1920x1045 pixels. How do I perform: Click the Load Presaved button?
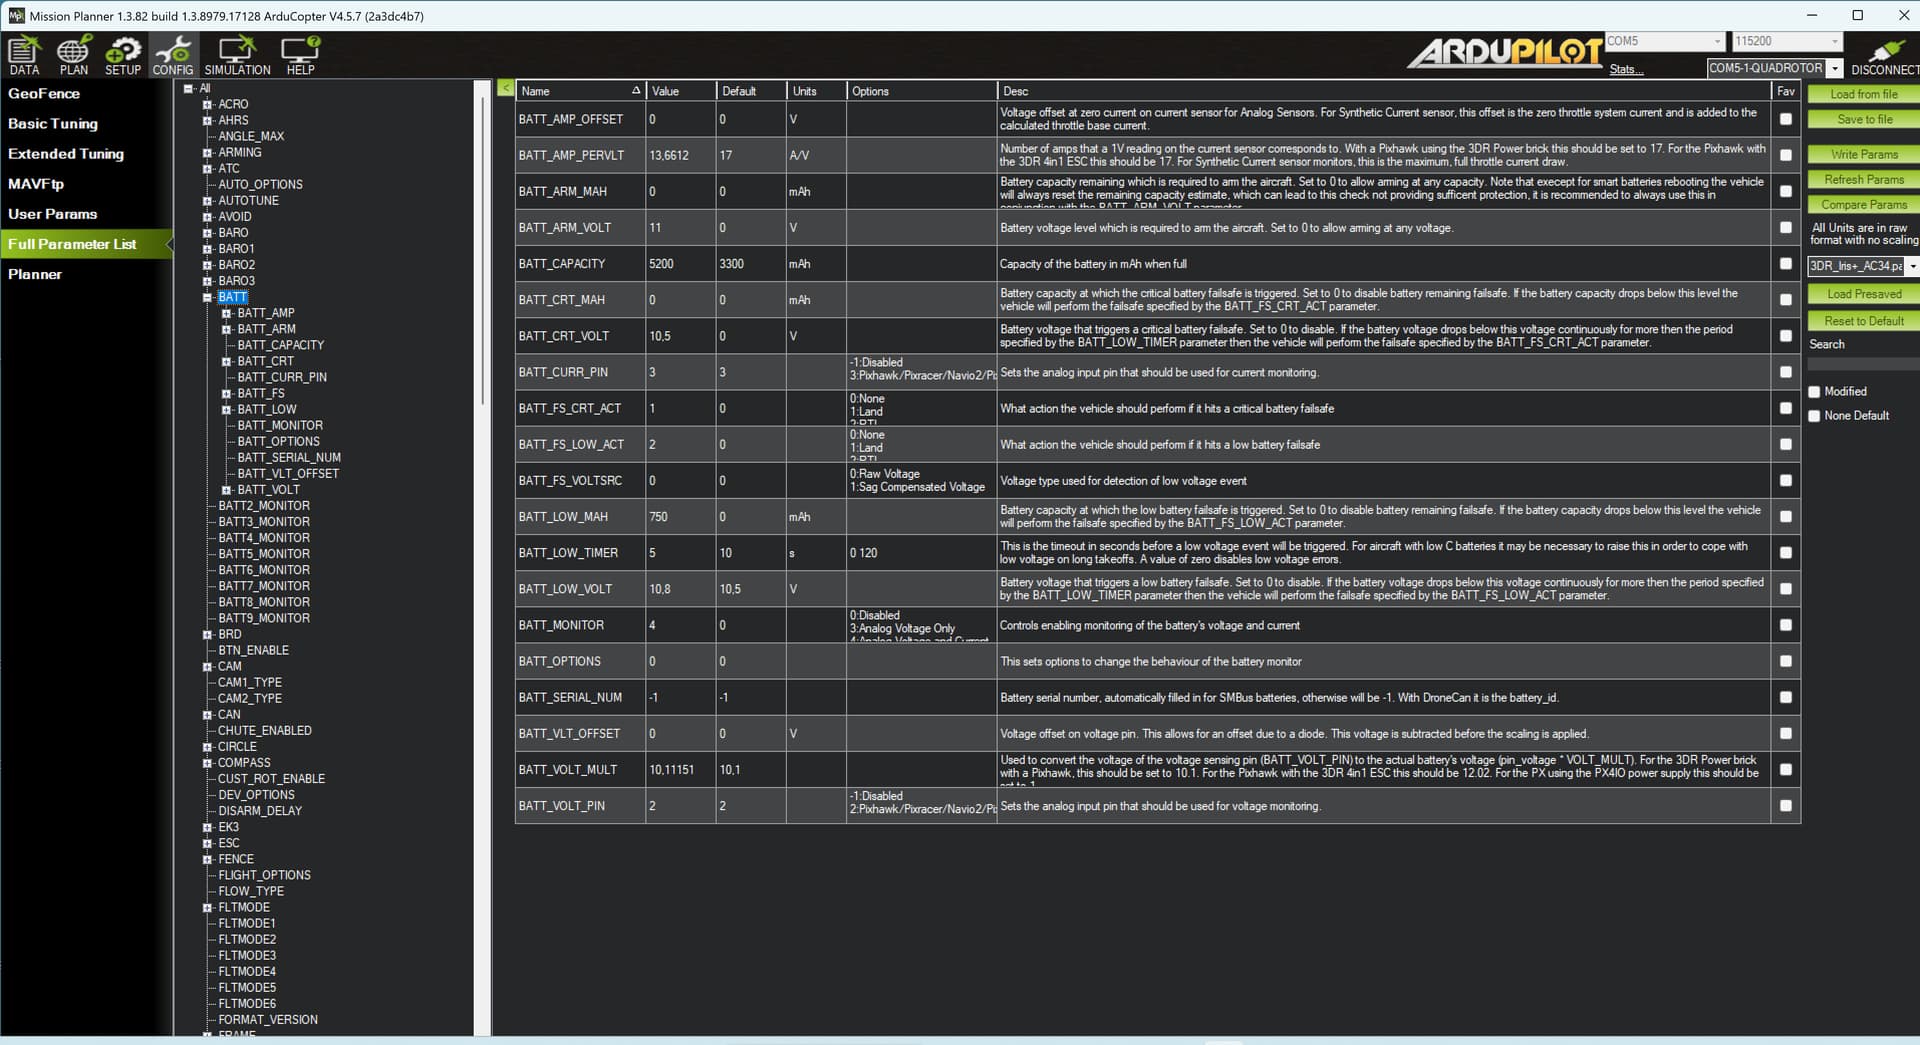click(1863, 294)
